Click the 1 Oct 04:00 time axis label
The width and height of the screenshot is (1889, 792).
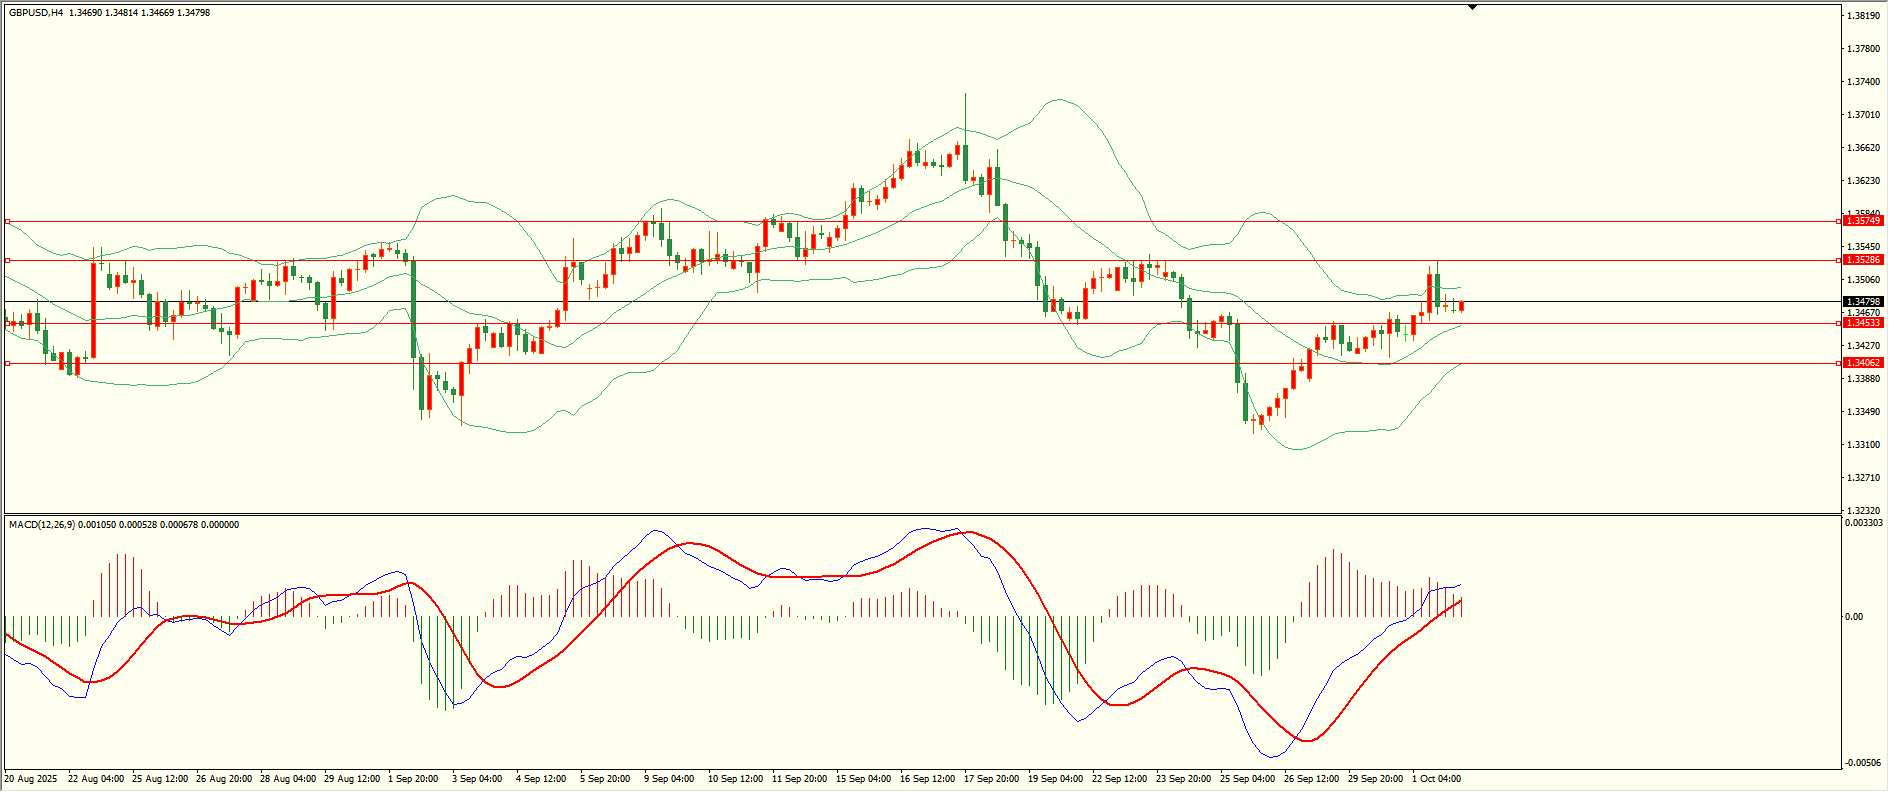(x=1436, y=779)
